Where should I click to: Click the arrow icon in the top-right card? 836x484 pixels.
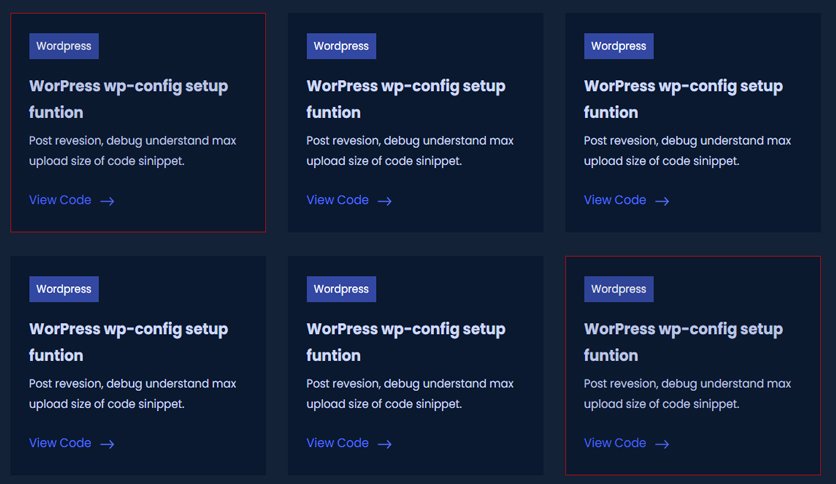(662, 201)
